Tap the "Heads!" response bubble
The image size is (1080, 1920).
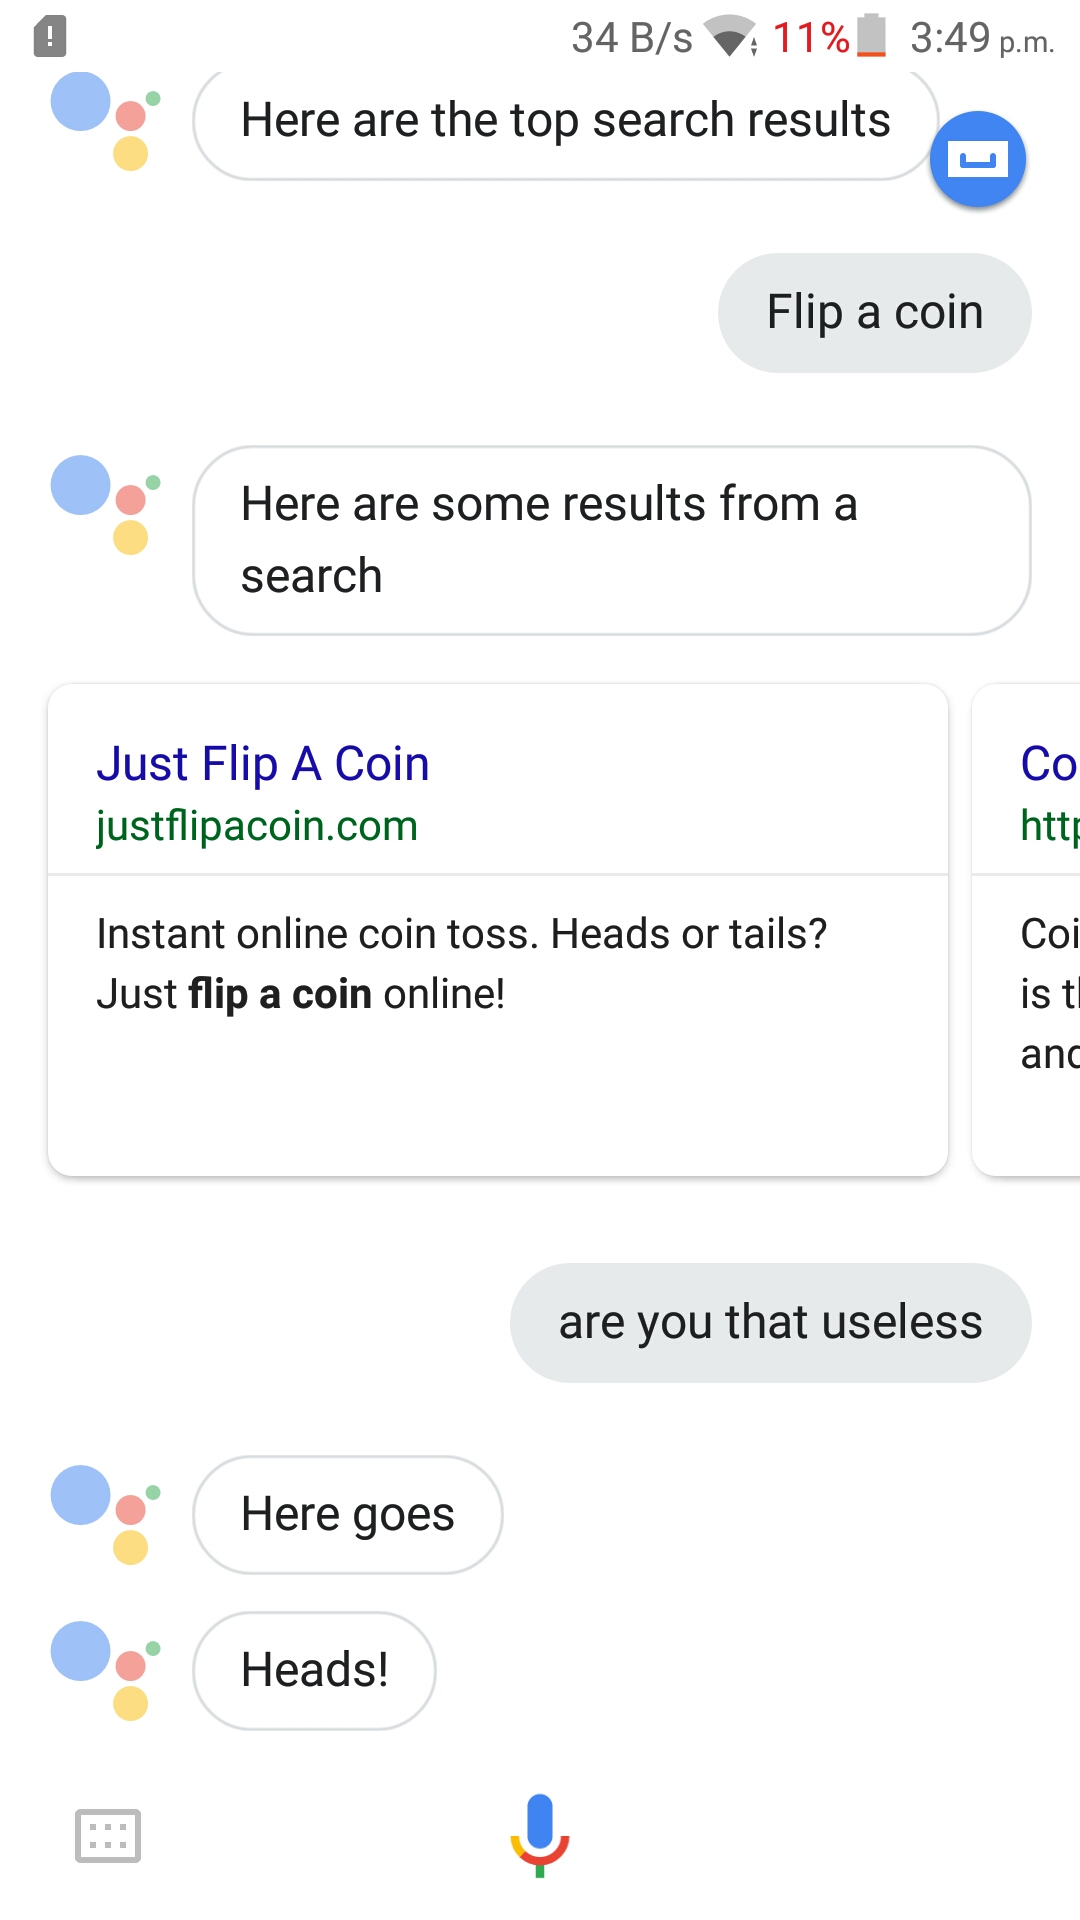pyautogui.click(x=314, y=1671)
